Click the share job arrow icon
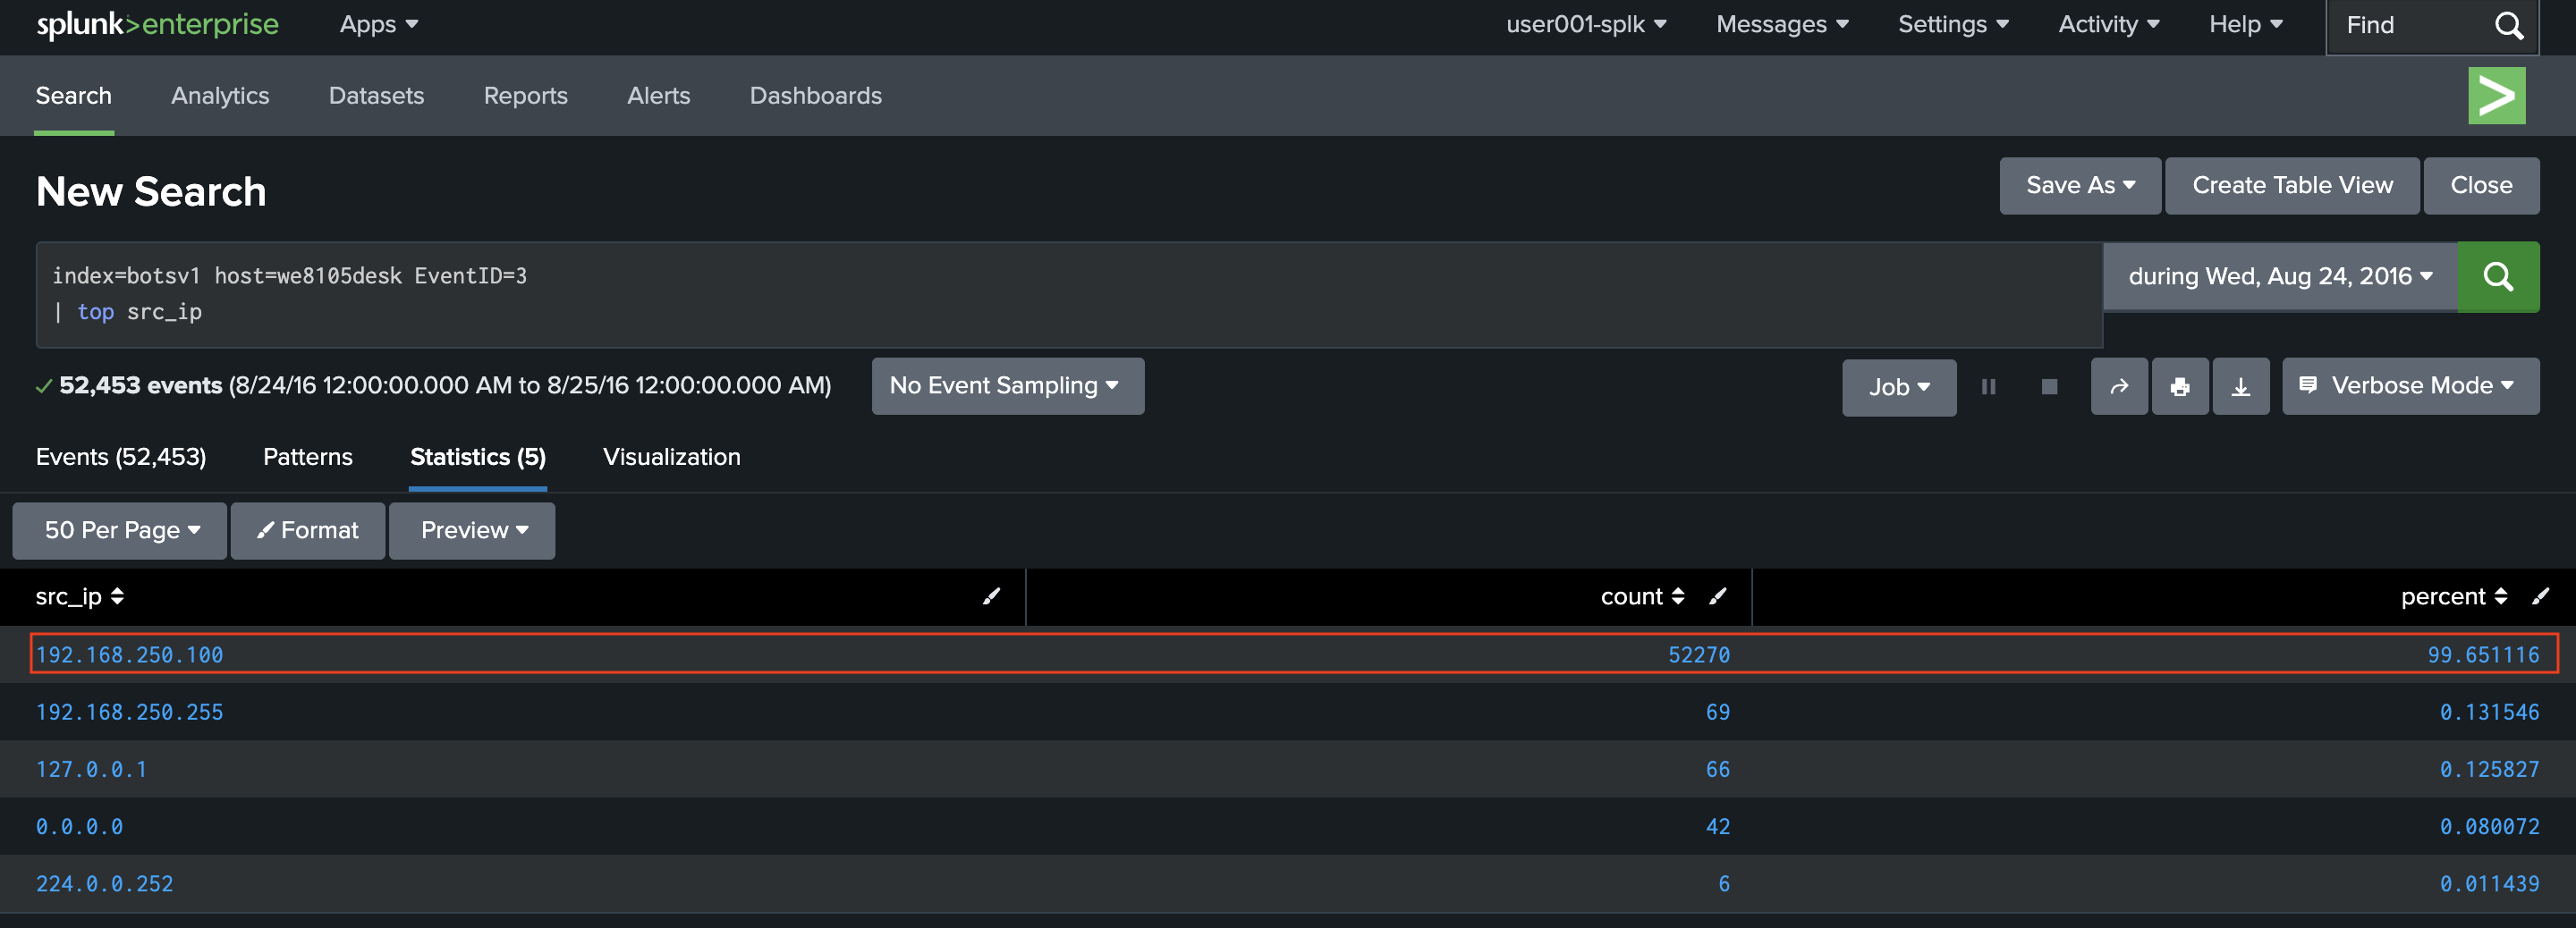2576x928 pixels. coord(2119,386)
